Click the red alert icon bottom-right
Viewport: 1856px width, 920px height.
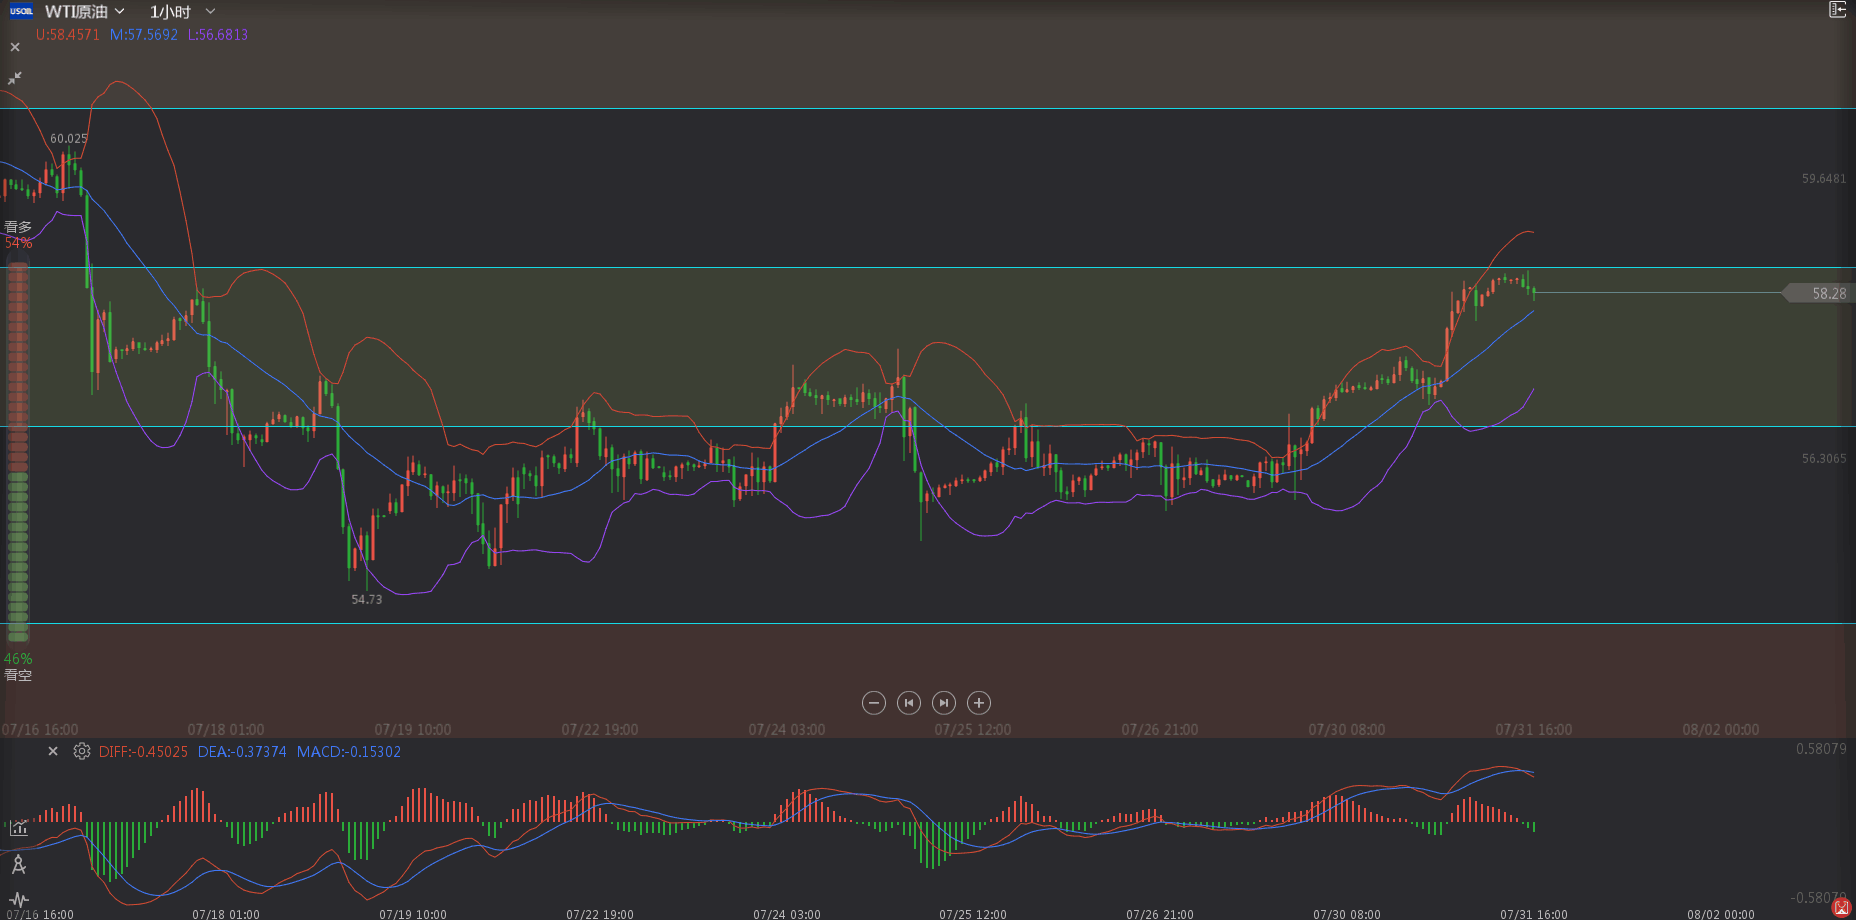[1842, 907]
